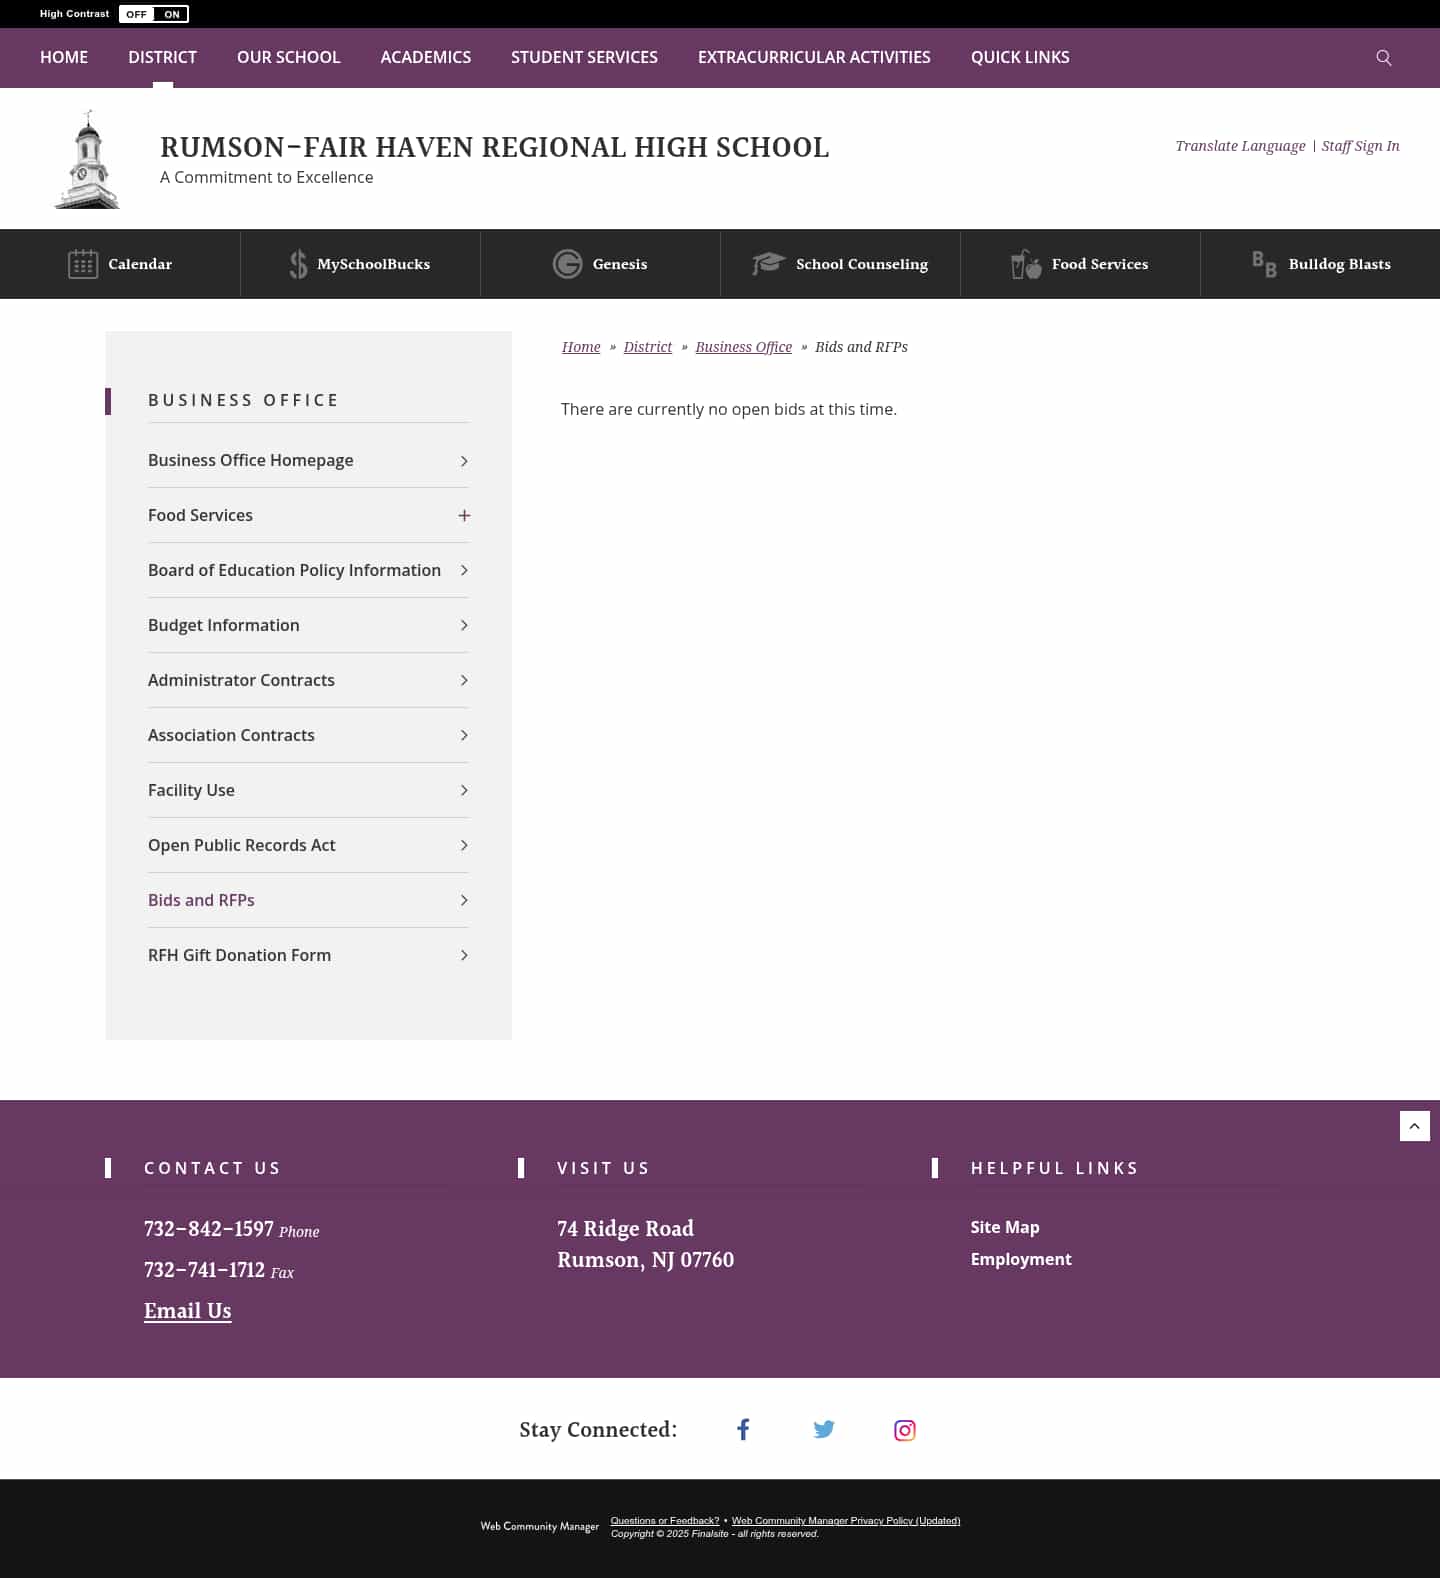Click the school clock tower logo

pyautogui.click(x=87, y=160)
